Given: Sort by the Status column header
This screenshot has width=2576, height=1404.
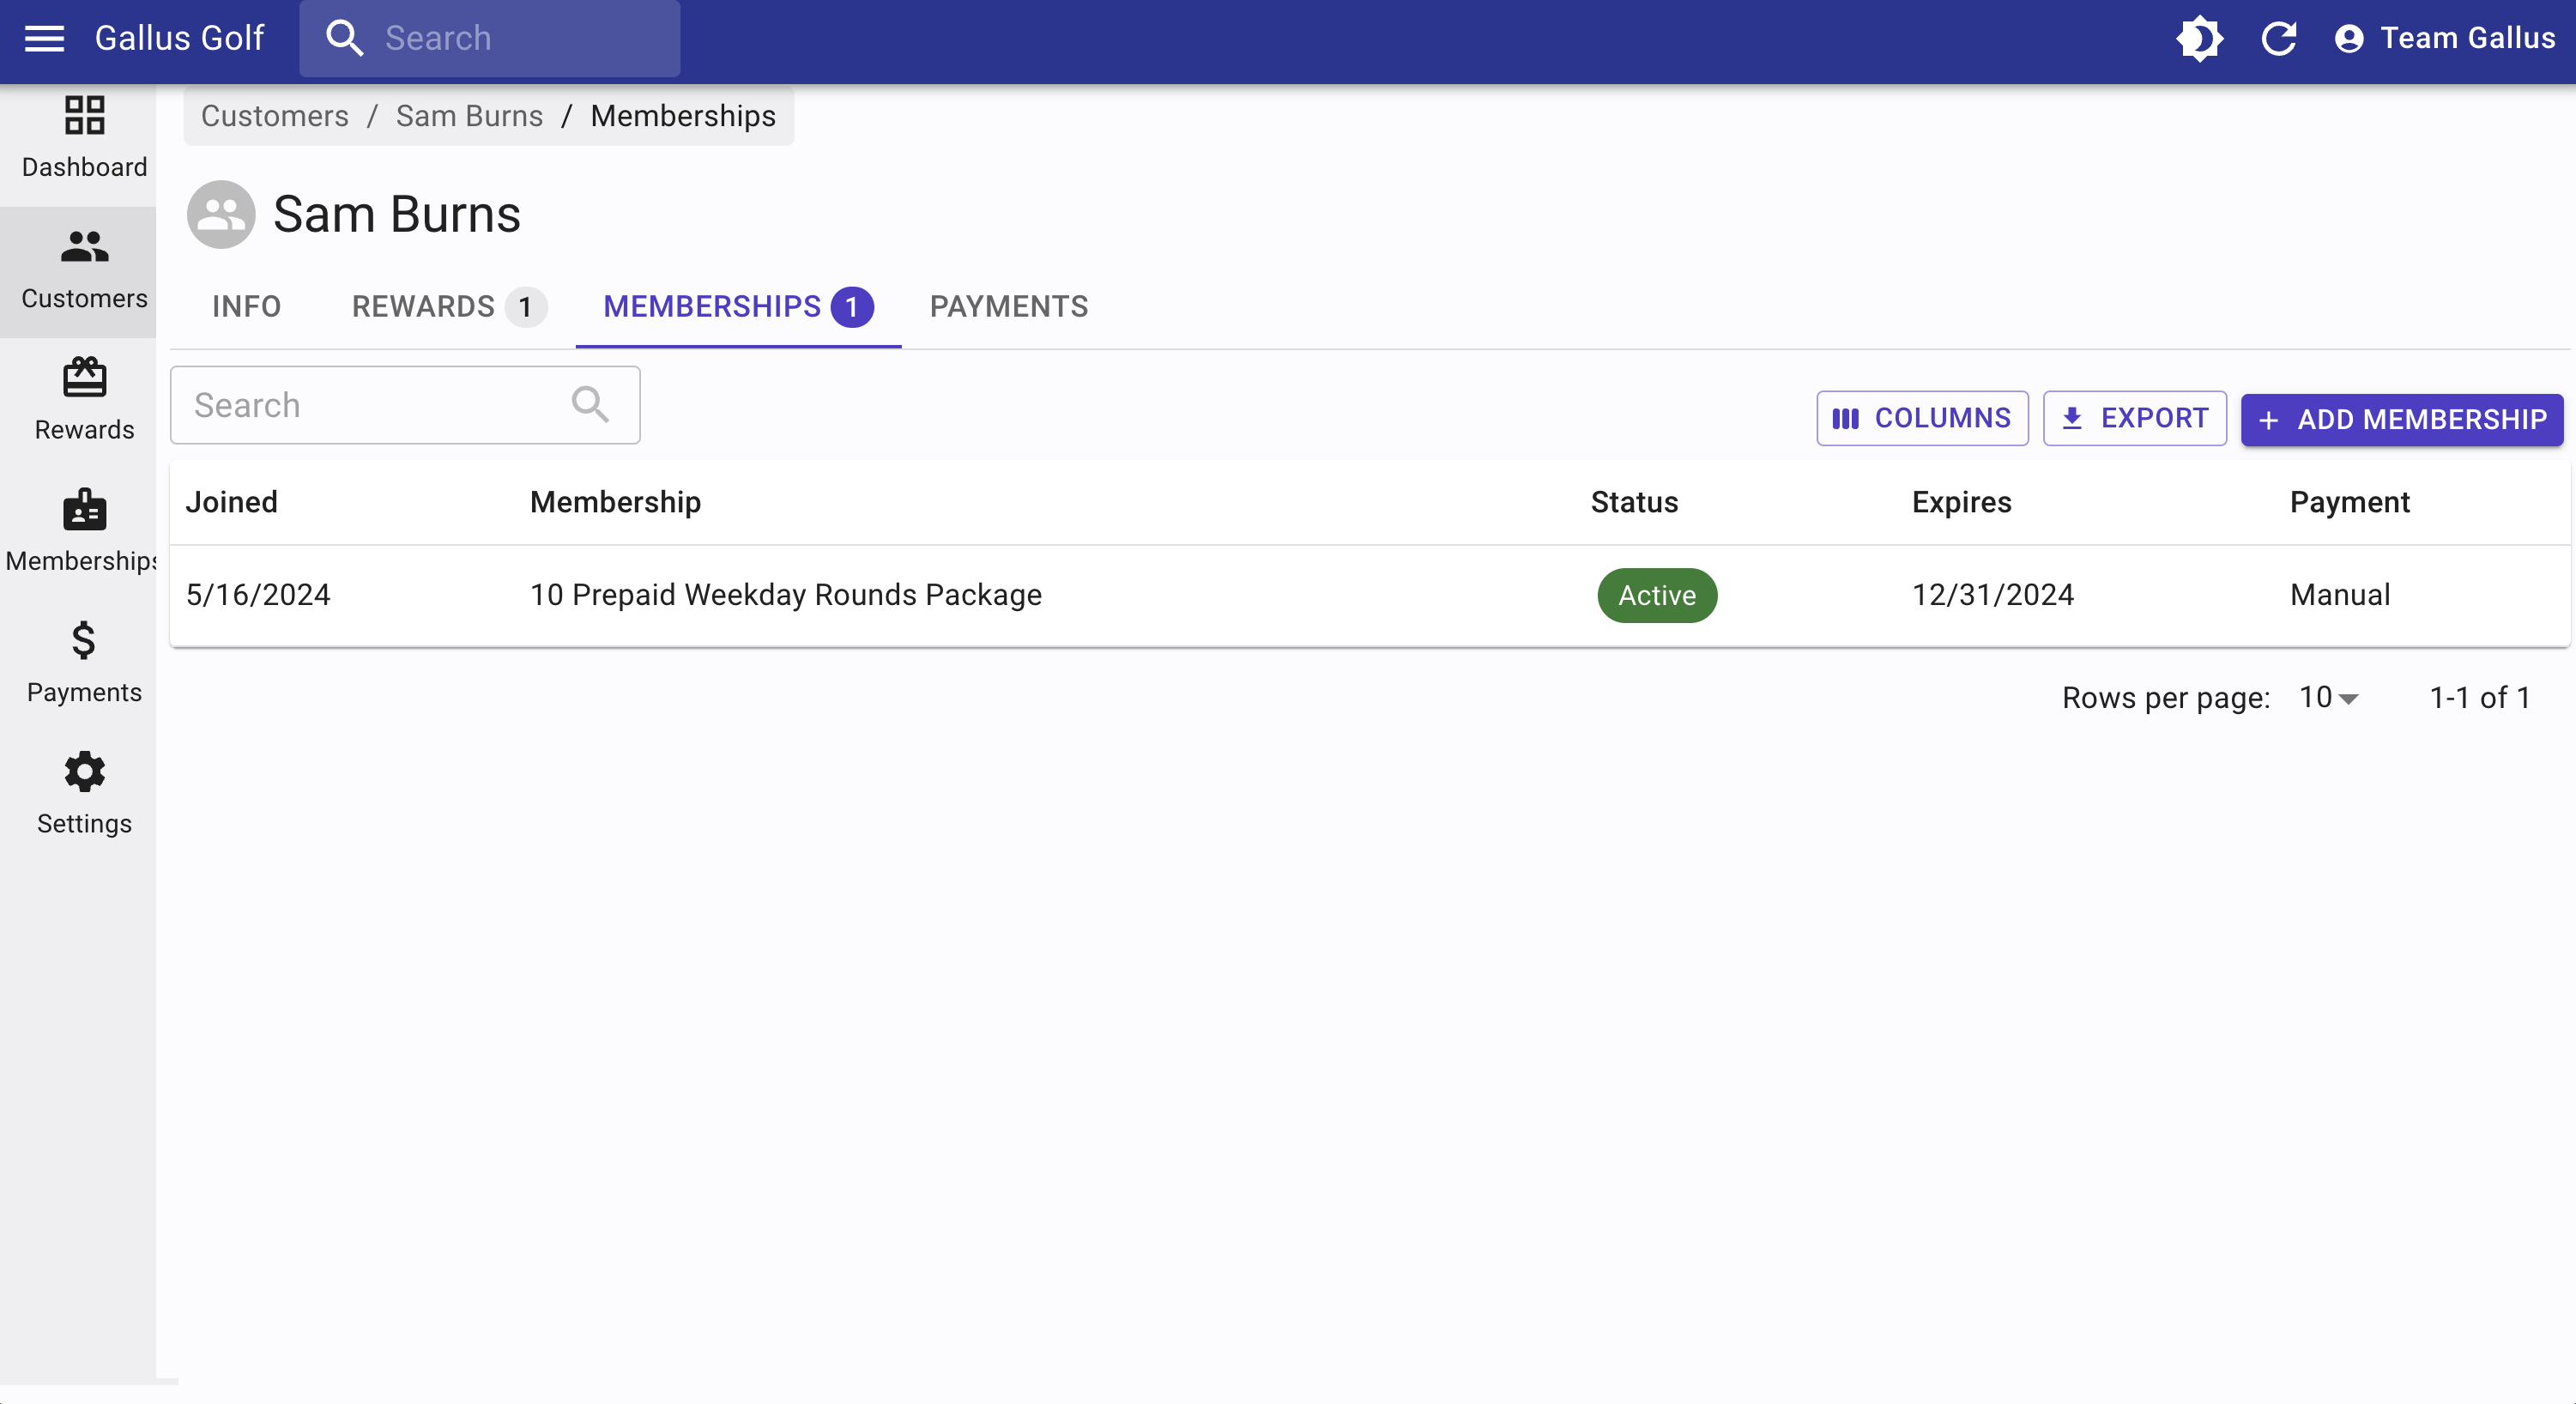Looking at the screenshot, I should (x=1634, y=502).
